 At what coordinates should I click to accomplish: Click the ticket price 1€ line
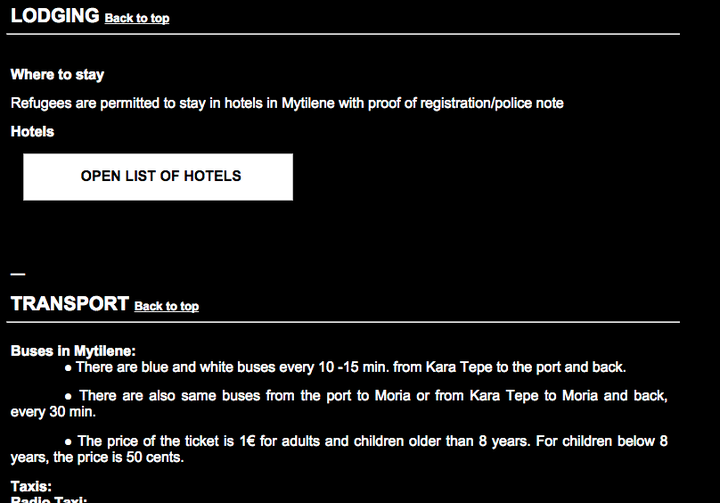point(339,449)
